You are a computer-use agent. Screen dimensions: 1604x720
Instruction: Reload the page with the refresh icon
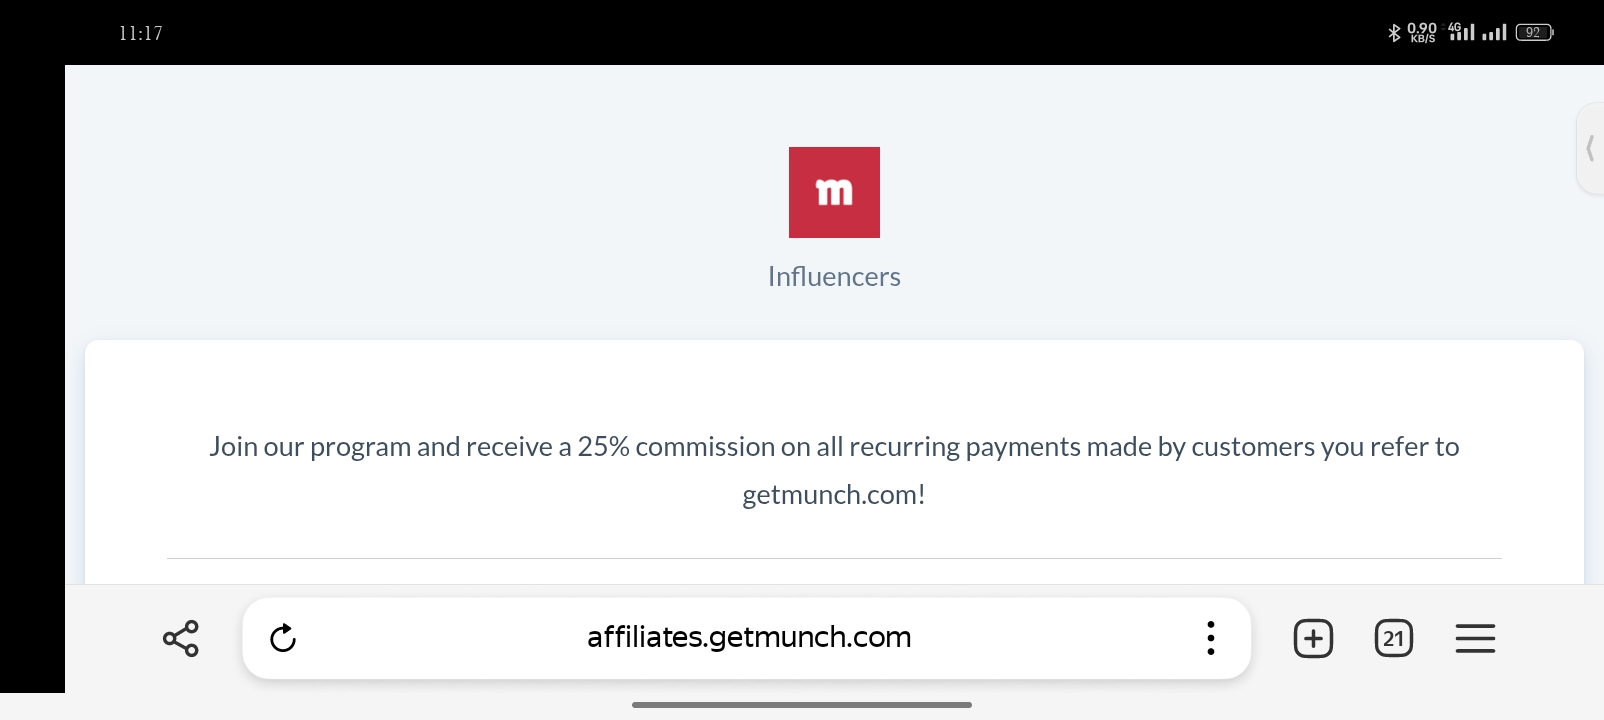point(283,638)
